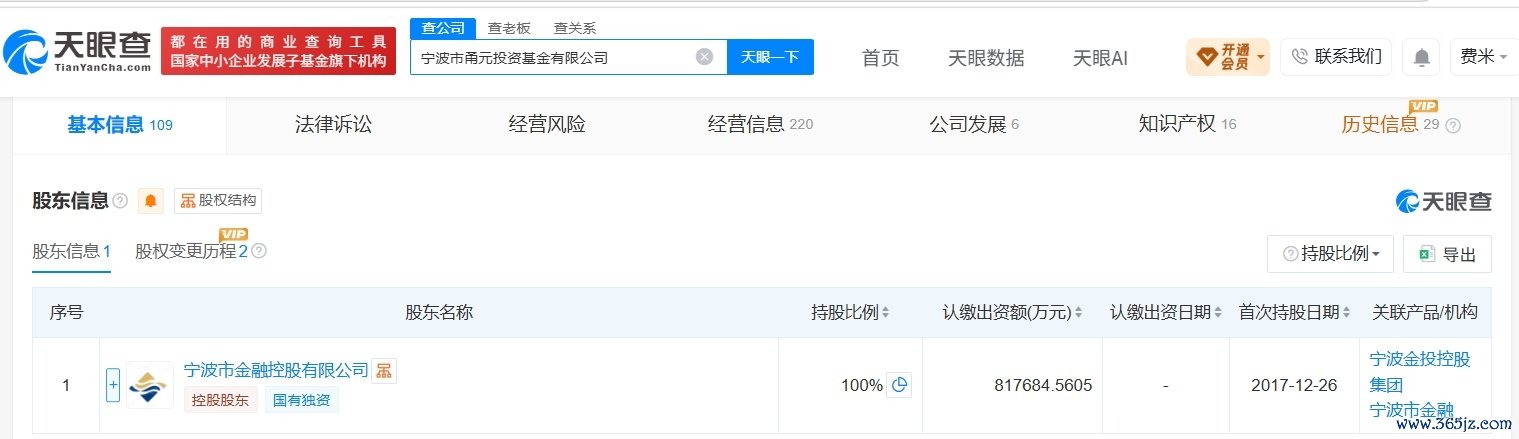Click the help icon beside 历史信息 tab
1519x439 pixels.
[1453, 126]
